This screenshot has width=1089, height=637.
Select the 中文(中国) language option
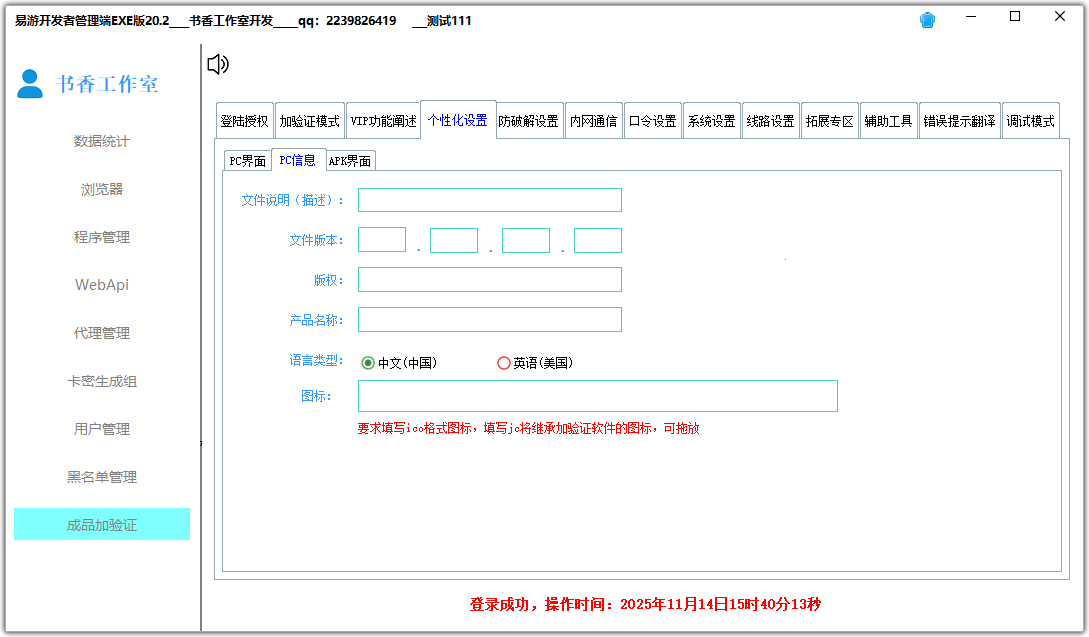[x=368, y=363]
